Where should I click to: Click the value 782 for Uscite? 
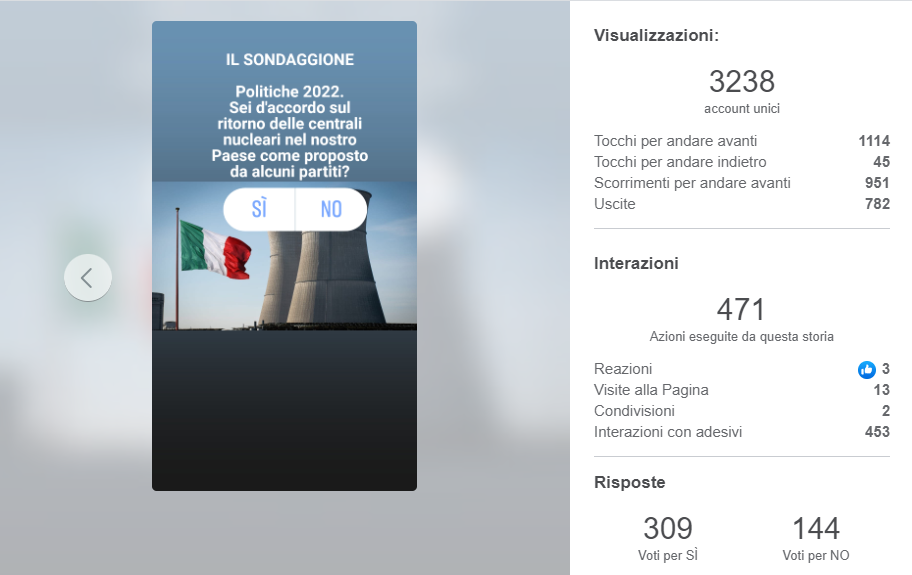[877, 203]
